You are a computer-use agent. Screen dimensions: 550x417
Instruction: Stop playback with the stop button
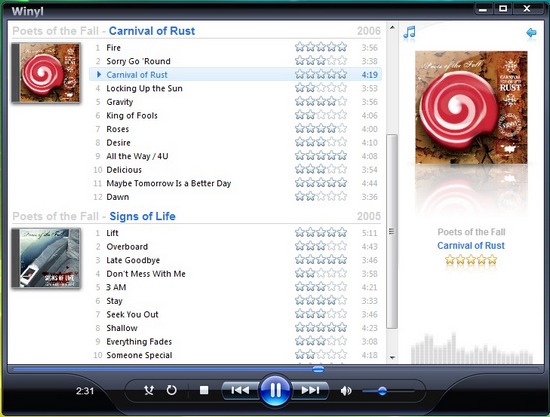pyautogui.click(x=204, y=390)
